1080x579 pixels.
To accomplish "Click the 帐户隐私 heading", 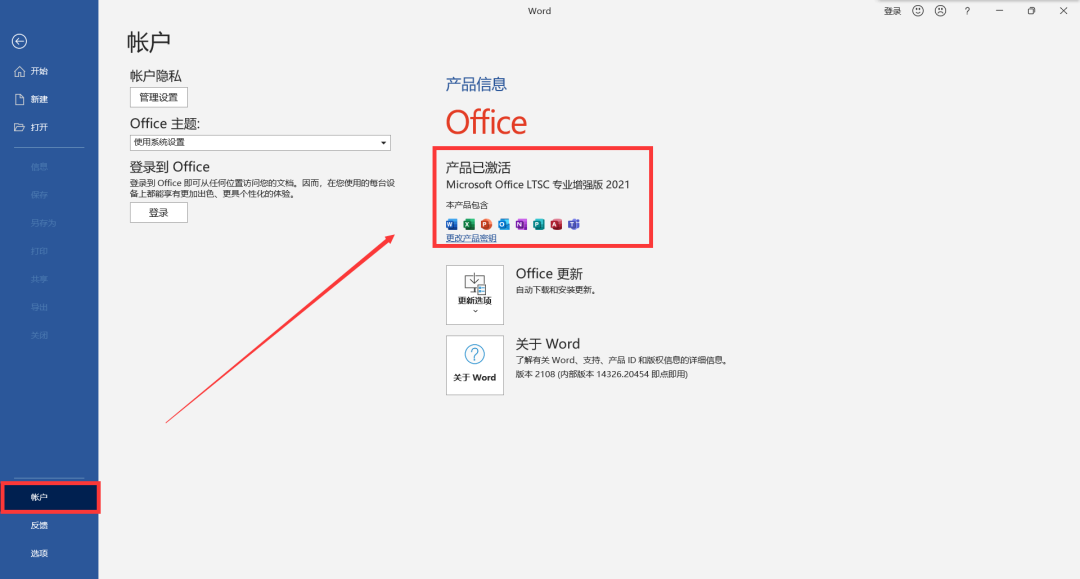I will (x=156, y=76).
